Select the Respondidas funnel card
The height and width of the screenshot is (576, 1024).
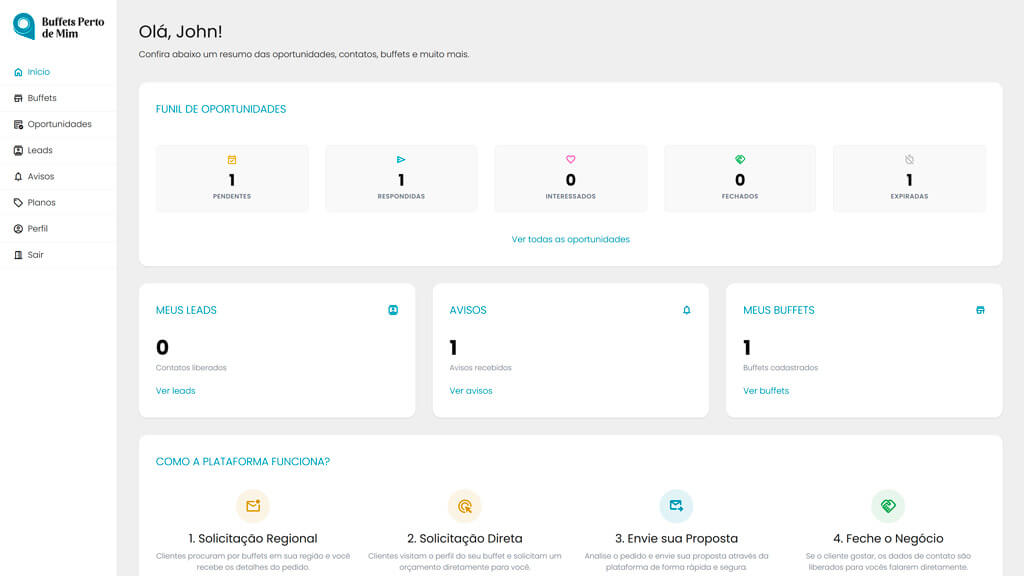point(401,178)
